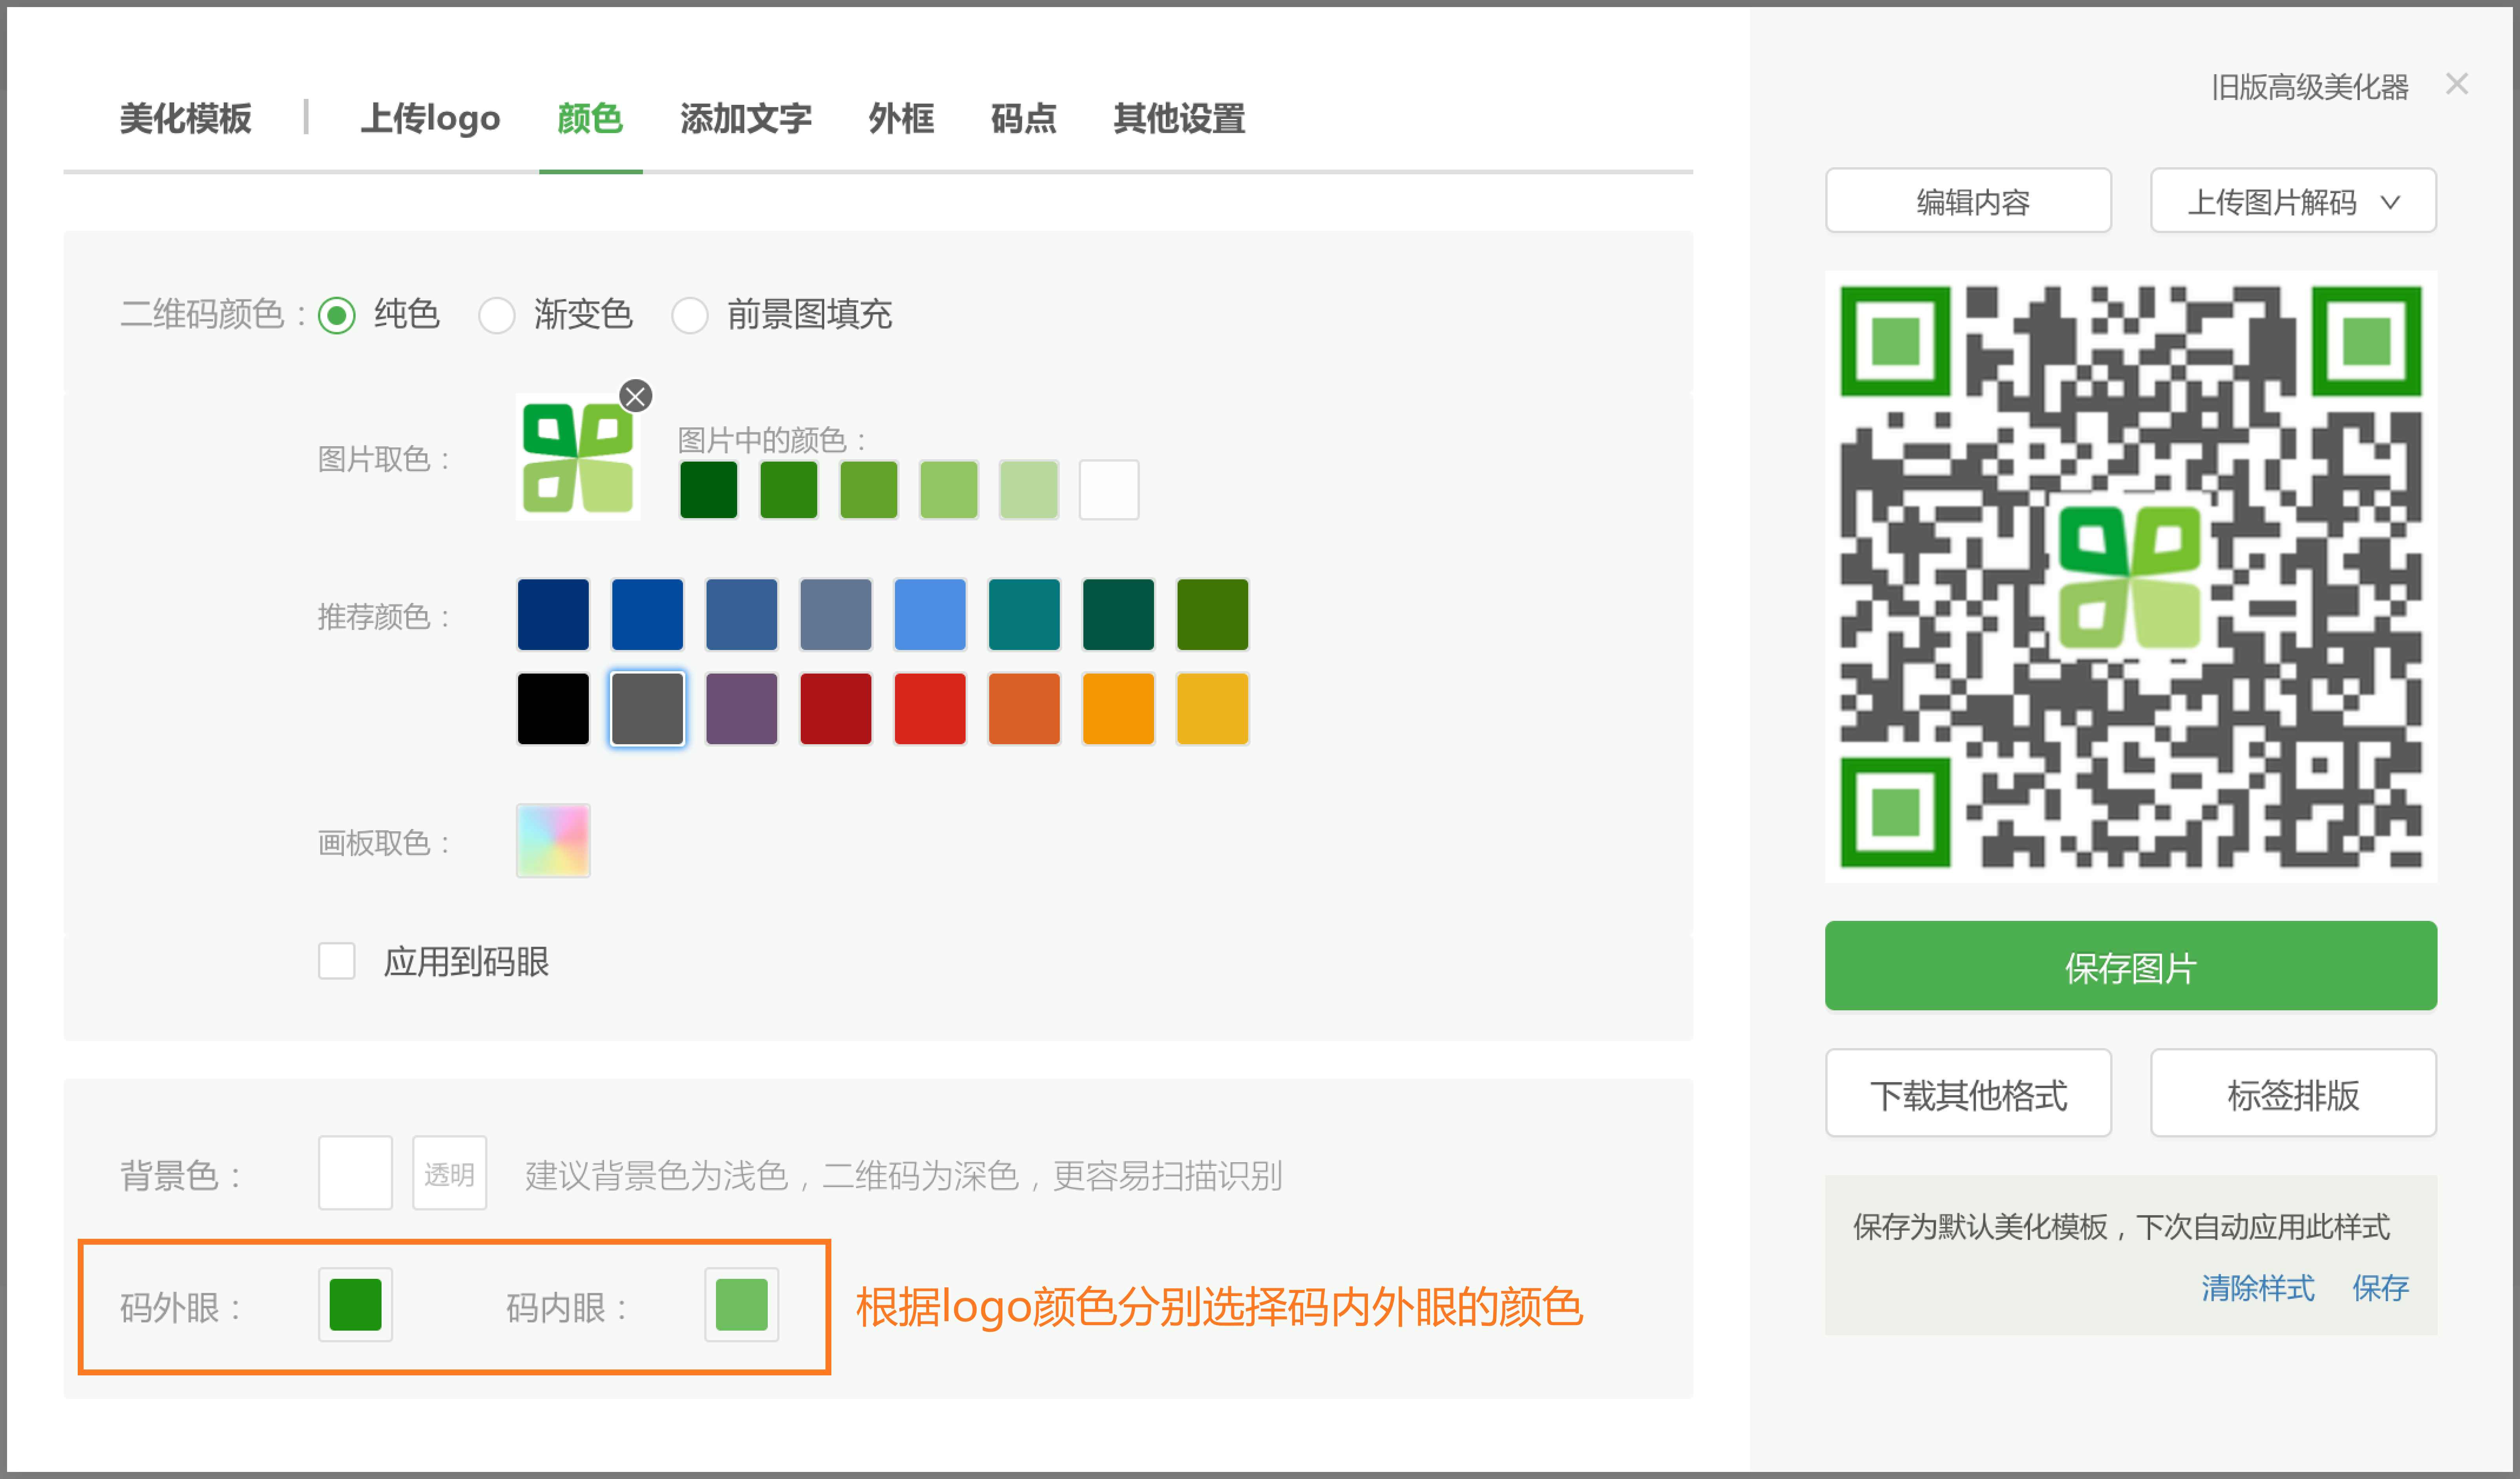Open the 上传图片解码 dropdown

pos(2293,201)
